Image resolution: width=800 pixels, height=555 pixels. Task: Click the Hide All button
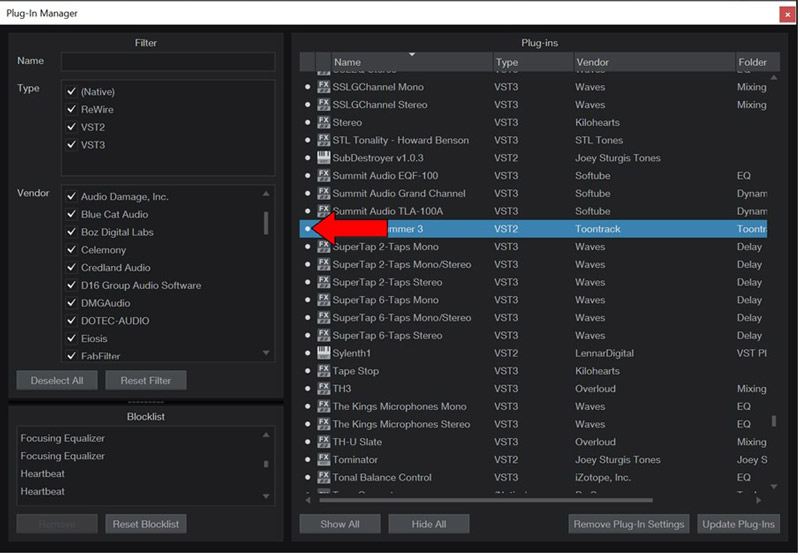point(429,524)
